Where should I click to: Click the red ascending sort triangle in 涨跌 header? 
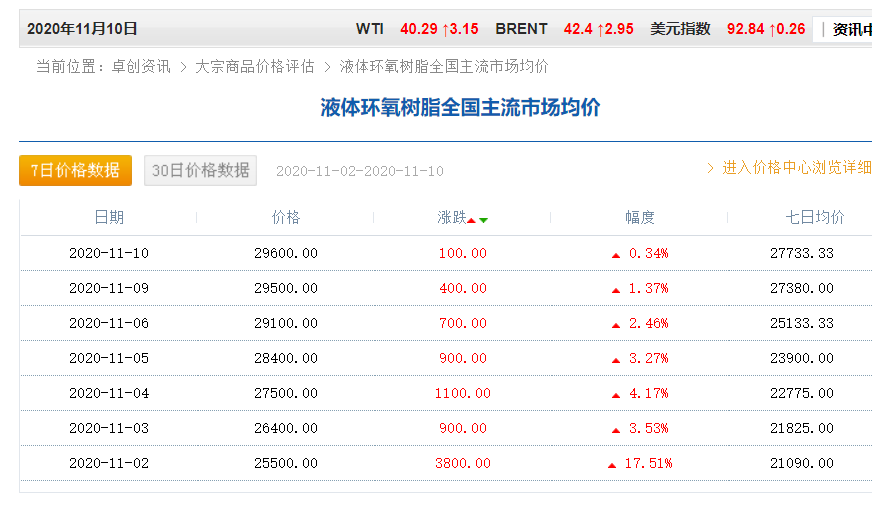pos(471,220)
